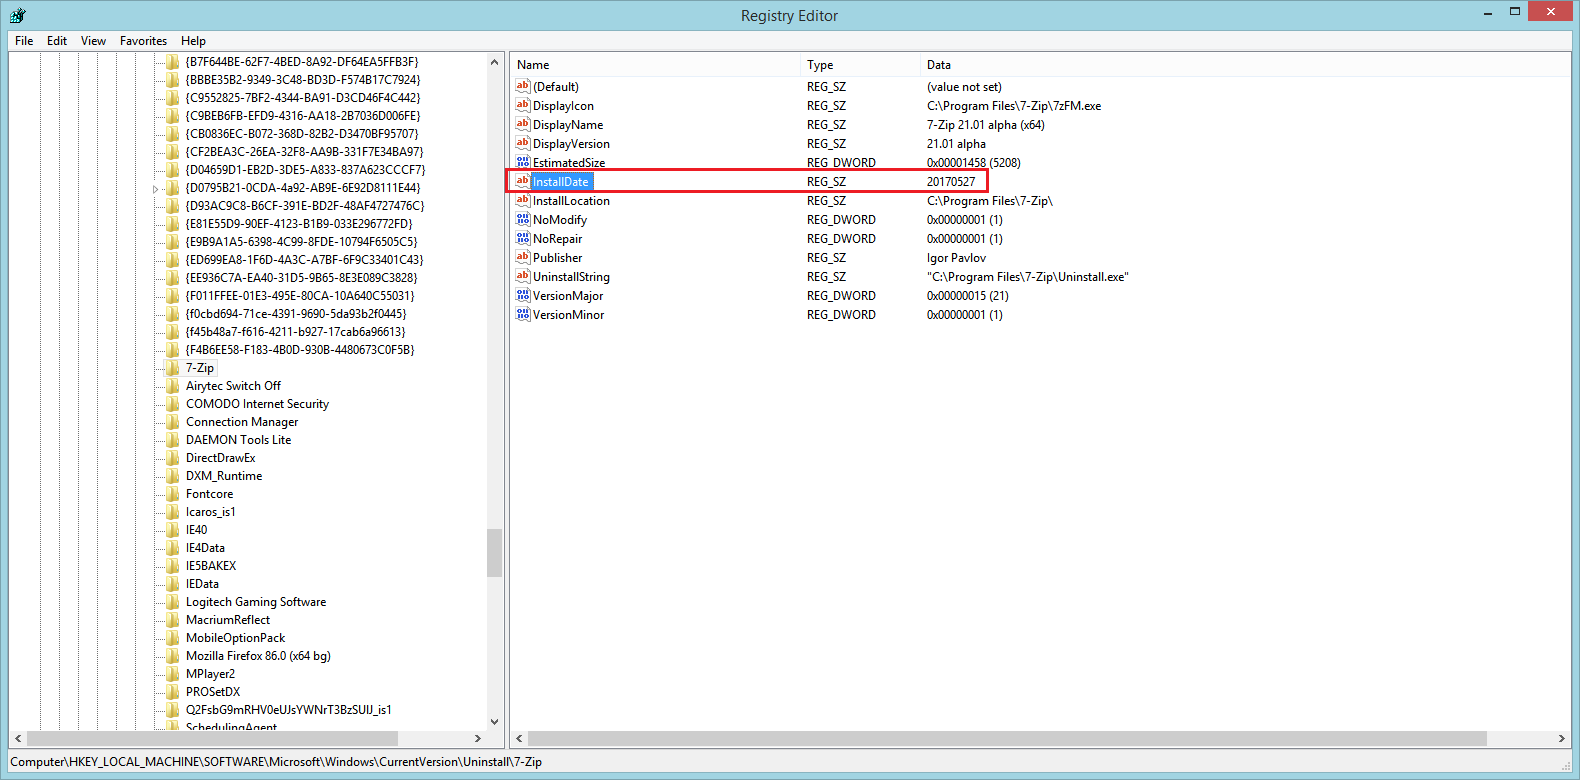1580x780 pixels.
Task: Click the 7-Zip key folder icon
Action: click(173, 368)
